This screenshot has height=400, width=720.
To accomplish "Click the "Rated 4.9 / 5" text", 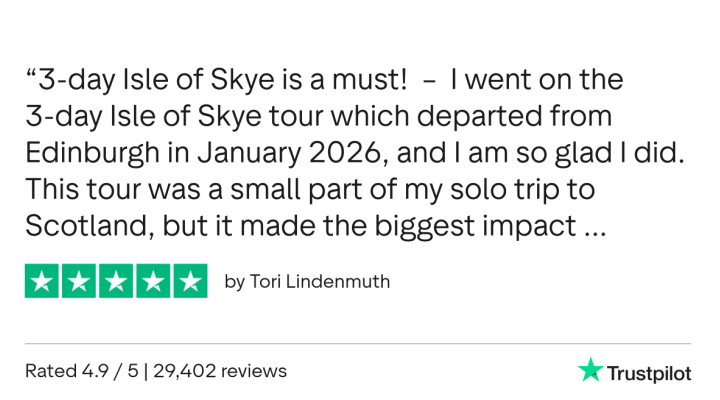I will (82, 371).
